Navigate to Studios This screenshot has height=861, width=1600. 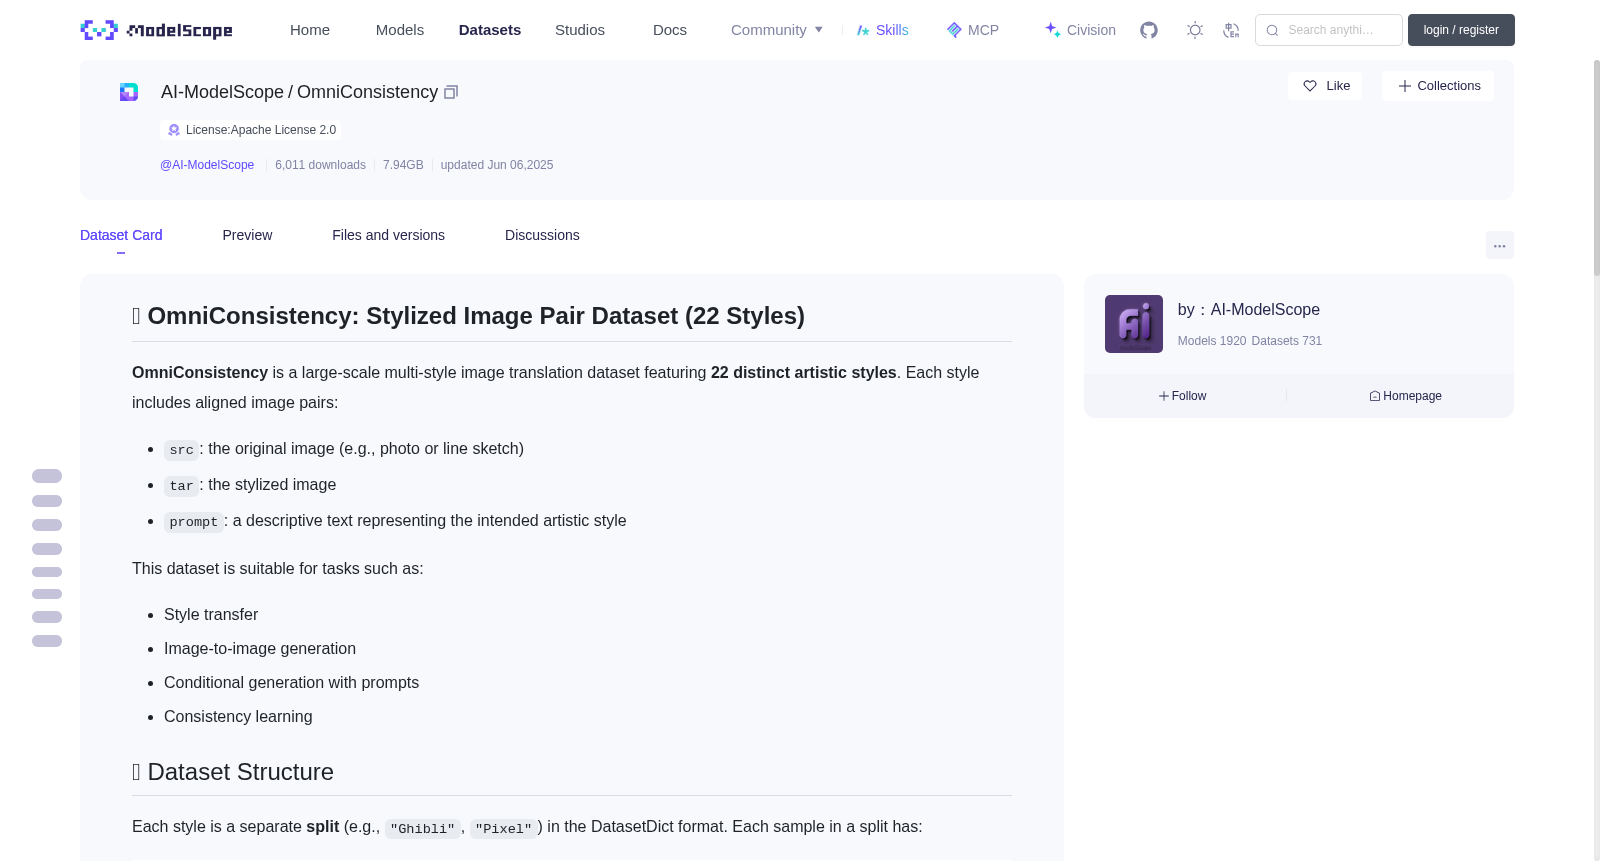(x=580, y=30)
